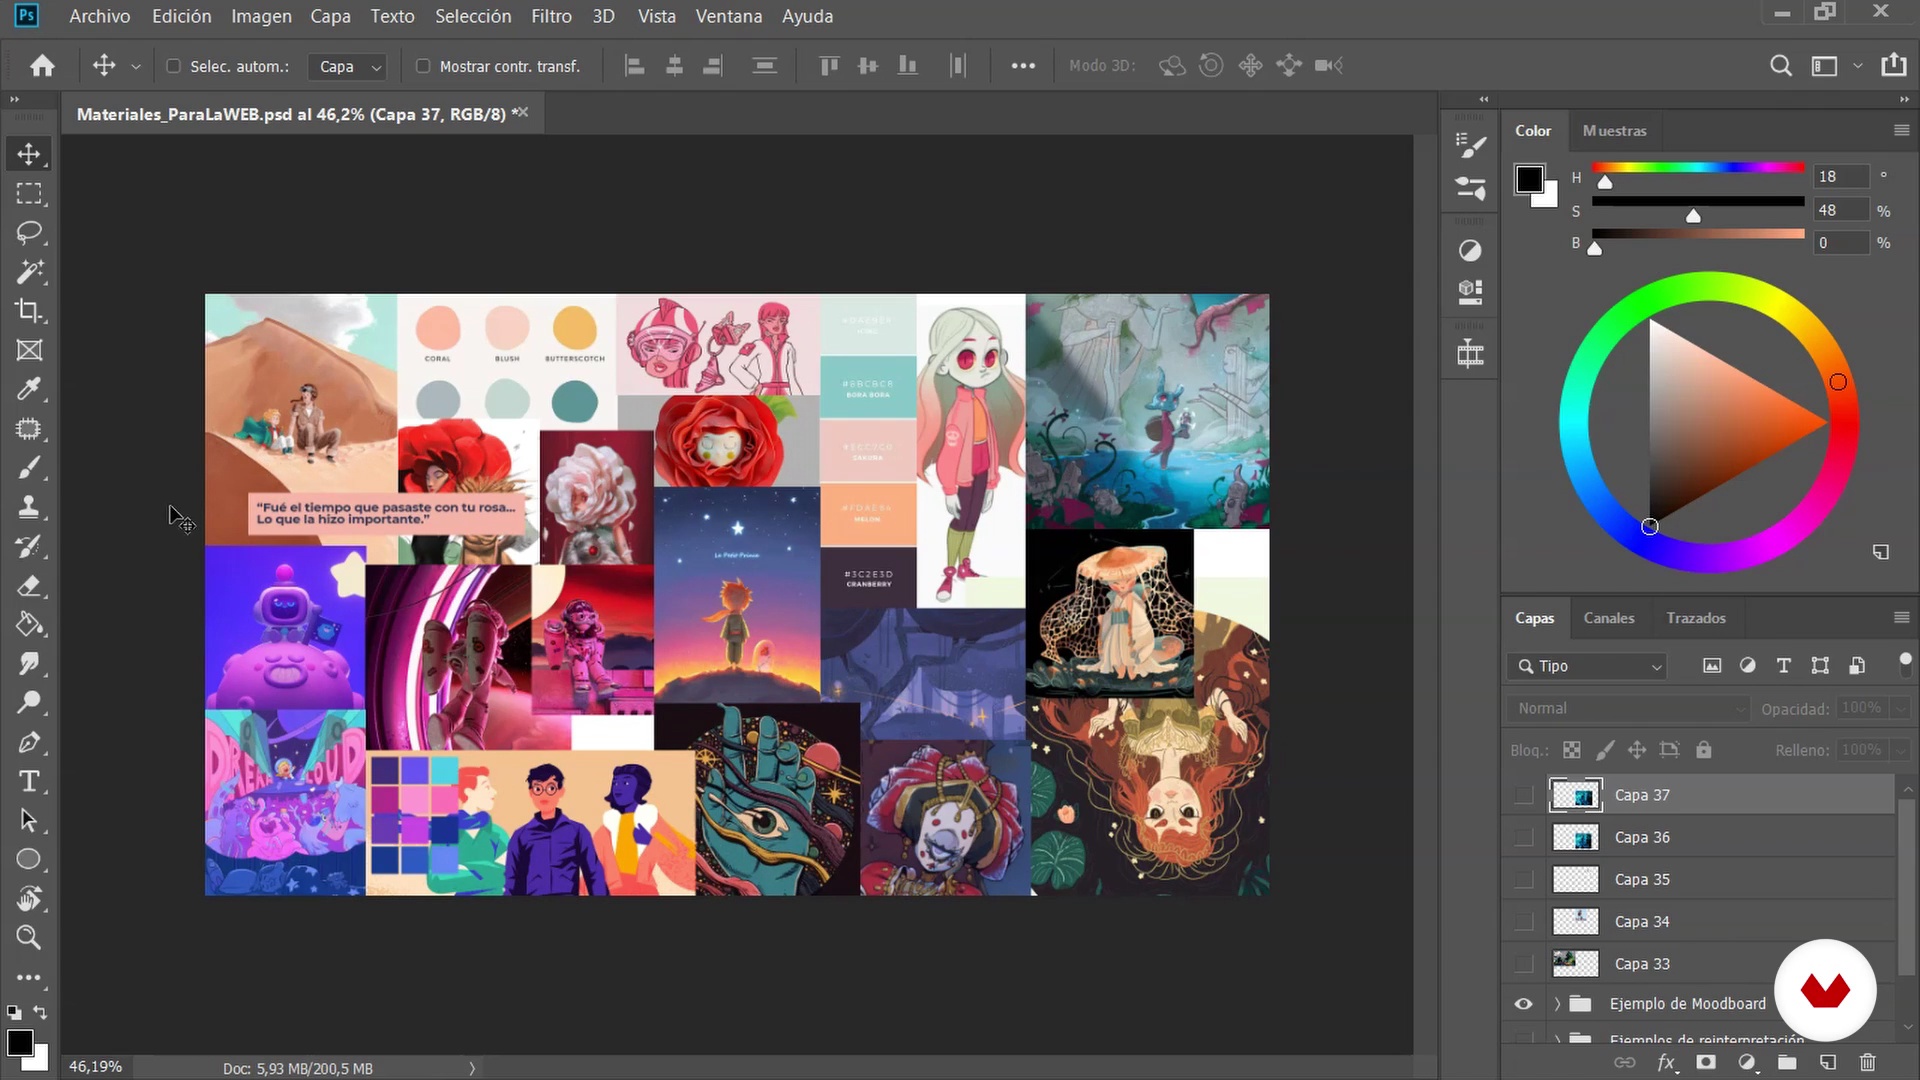Open the Archivo menu

(x=99, y=16)
